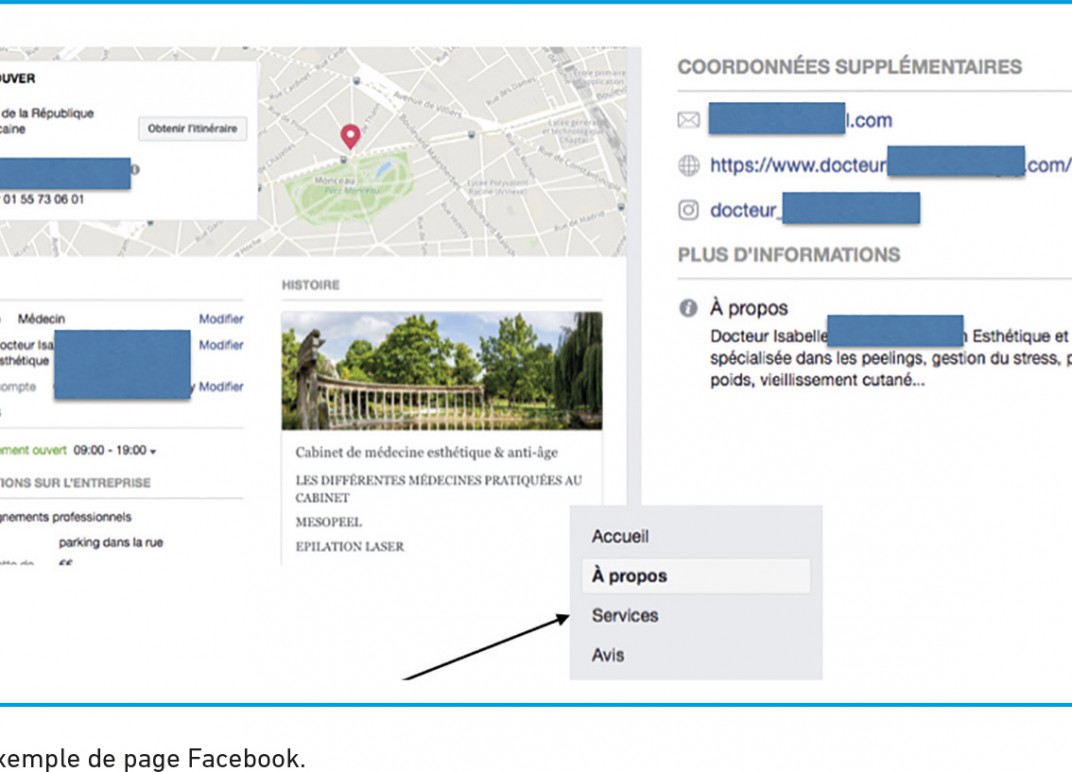Click the 'ouvert' open status text

[x=49, y=450]
